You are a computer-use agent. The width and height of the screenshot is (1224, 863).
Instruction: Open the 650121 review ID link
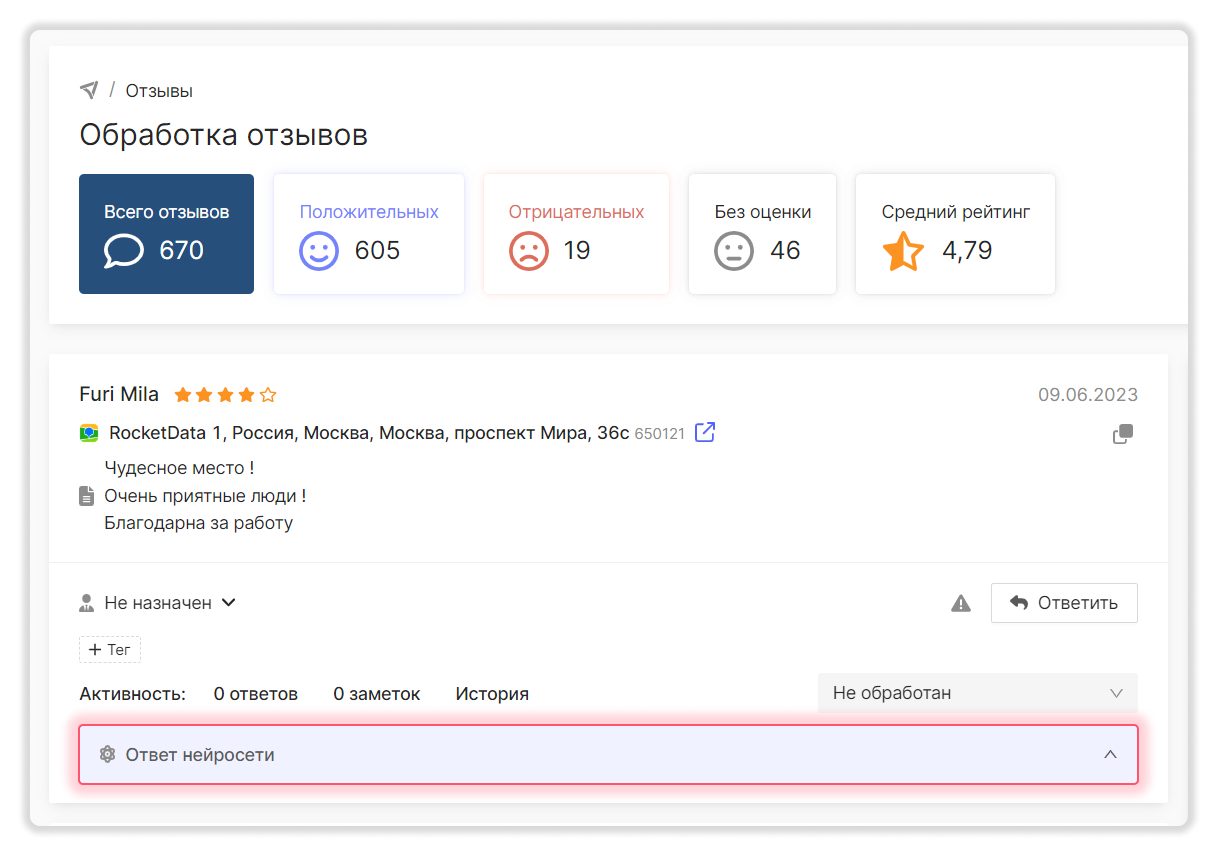[657, 433]
